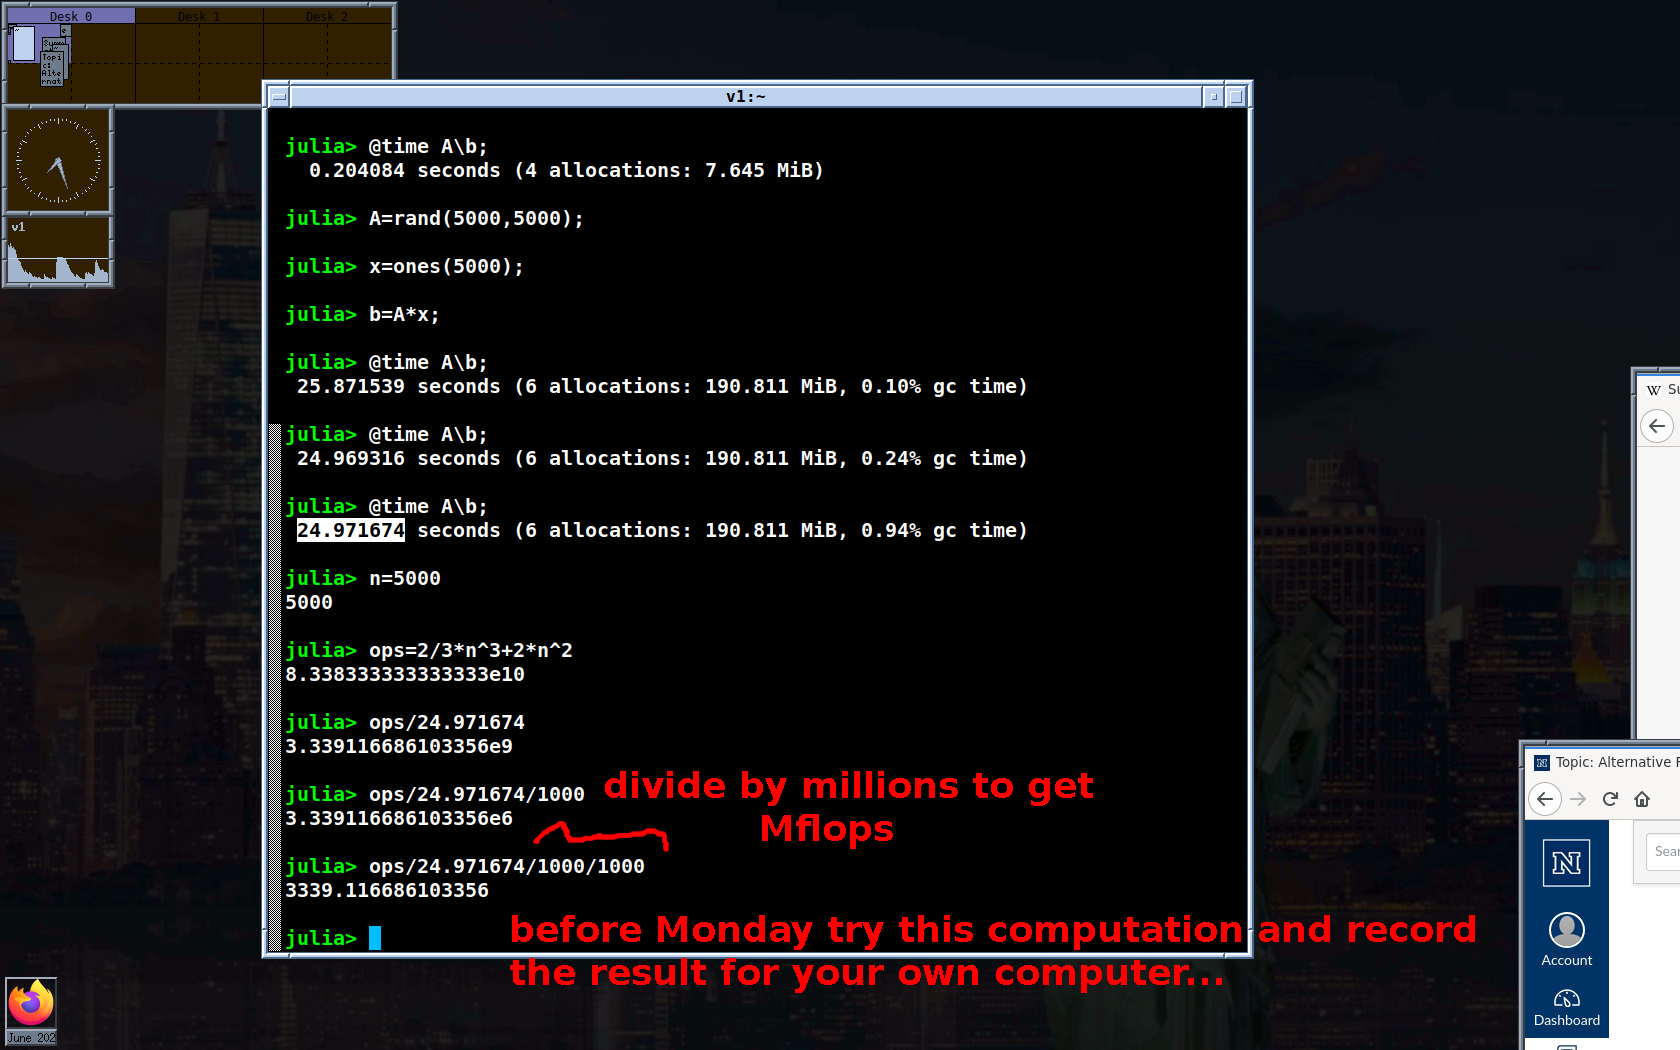Click the terminal v1:~ title bar

(745, 97)
